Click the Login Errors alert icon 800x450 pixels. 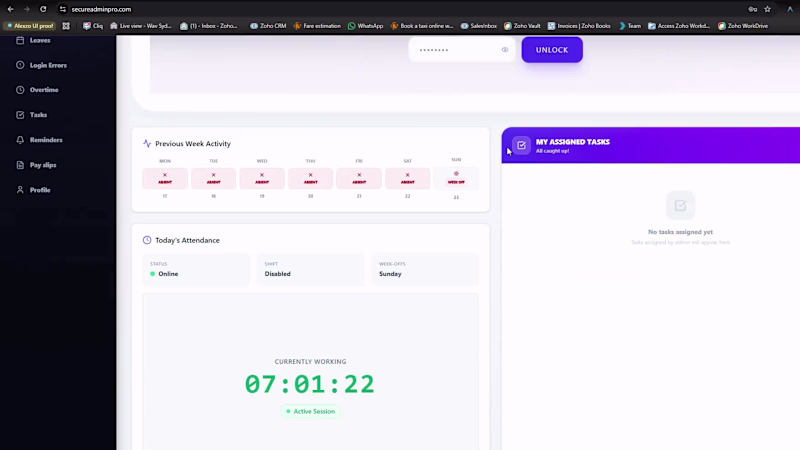[20, 65]
